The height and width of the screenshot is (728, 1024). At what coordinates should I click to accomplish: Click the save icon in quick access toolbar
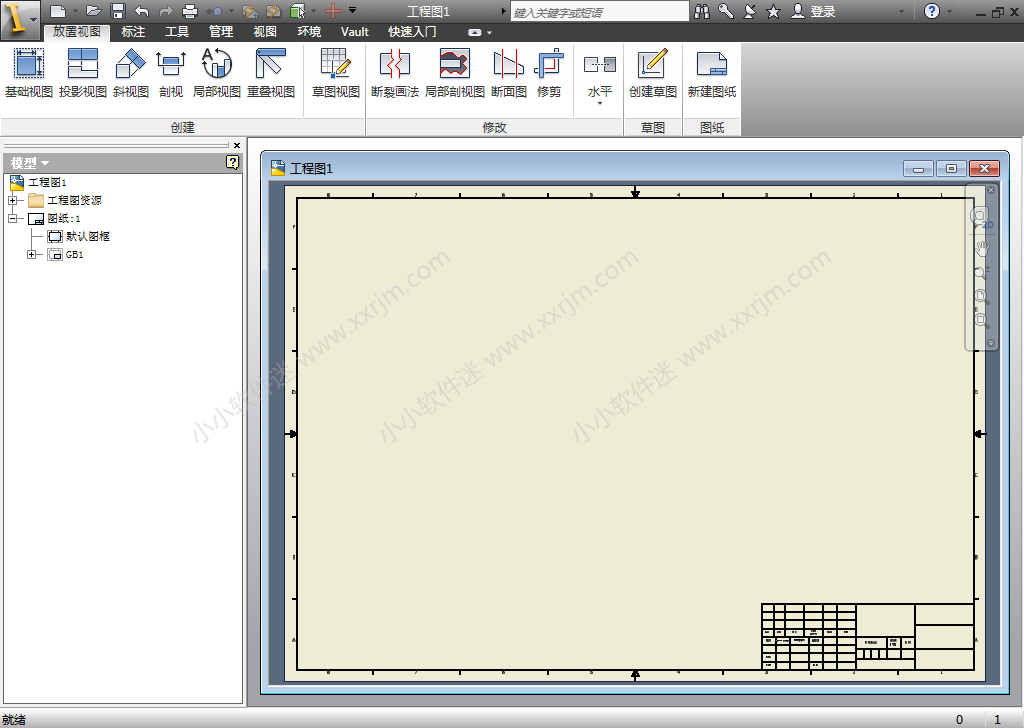(x=118, y=11)
